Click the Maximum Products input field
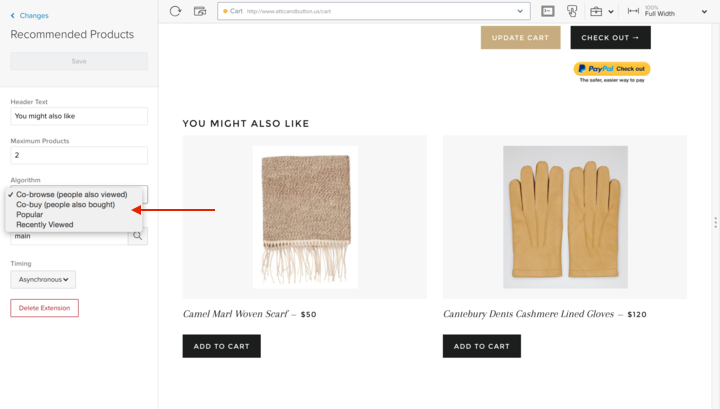This screenshot has height=409, width=720. 79,155
